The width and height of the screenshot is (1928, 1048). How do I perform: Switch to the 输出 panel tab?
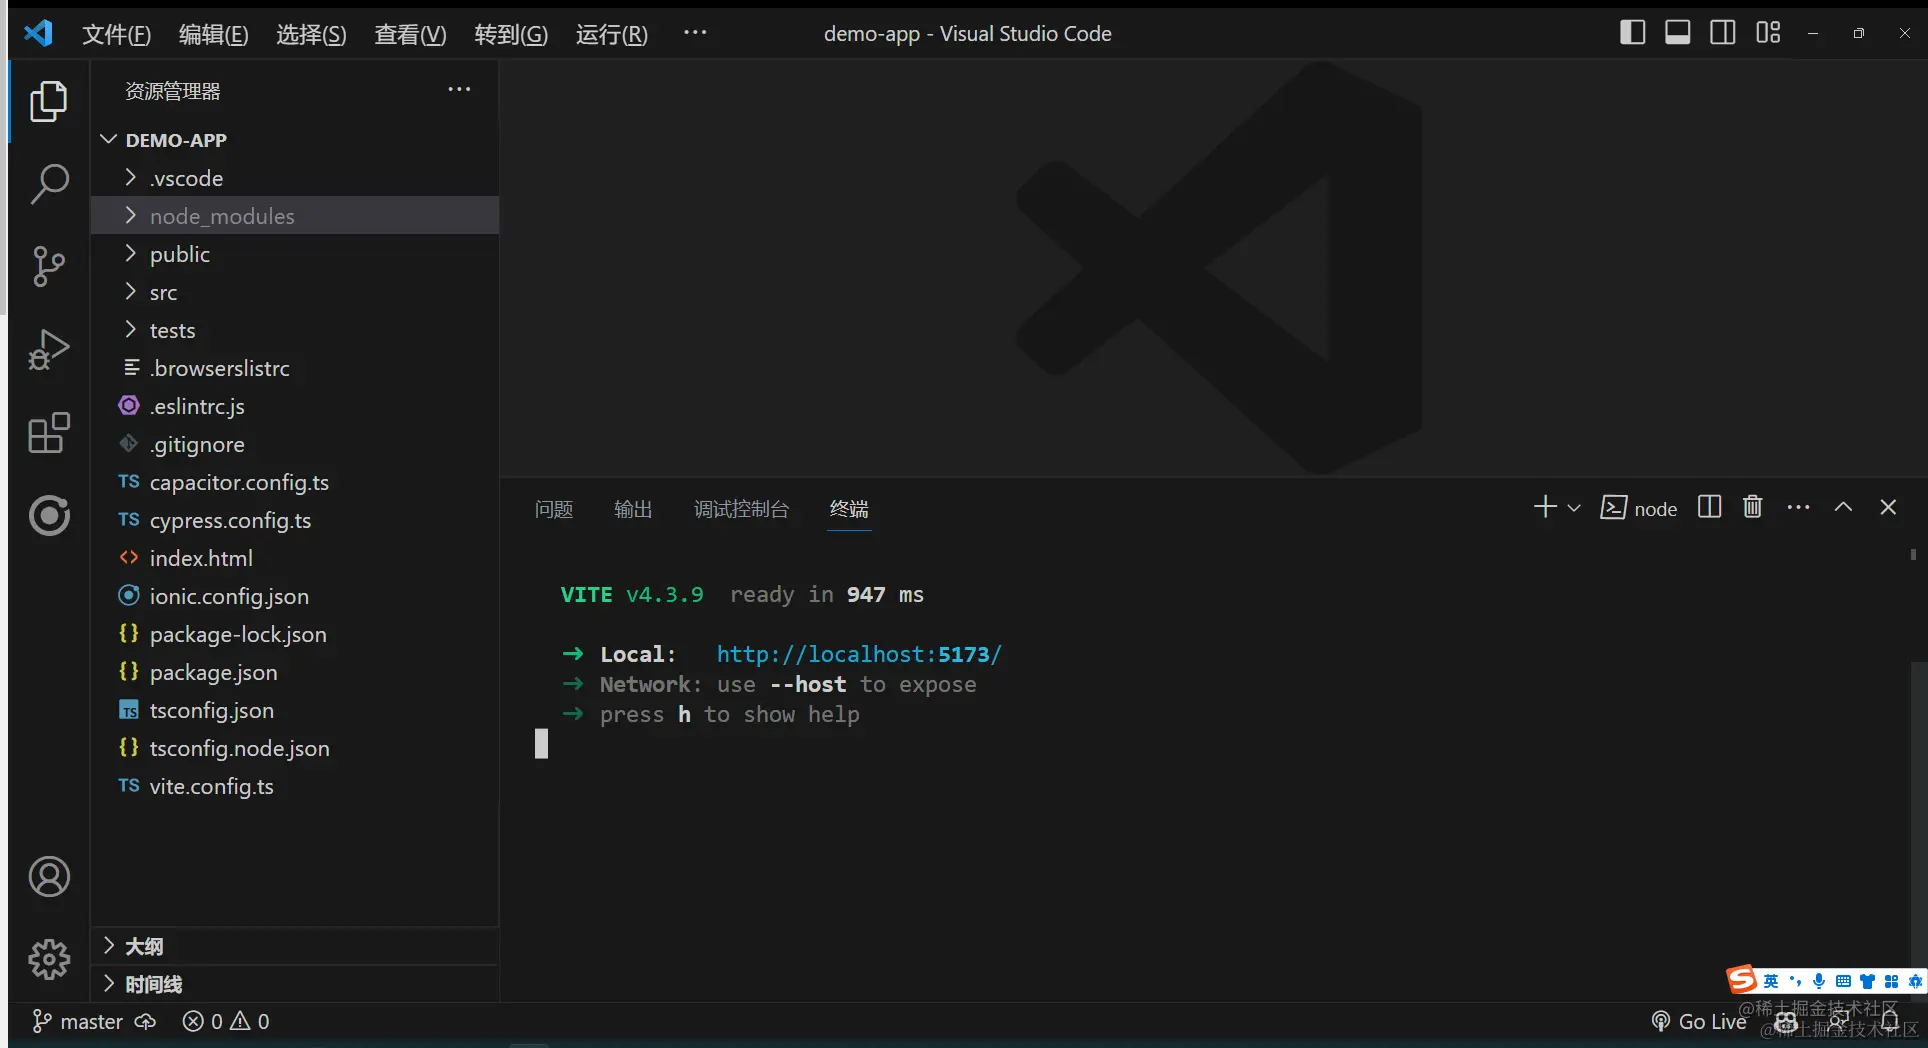633,509
